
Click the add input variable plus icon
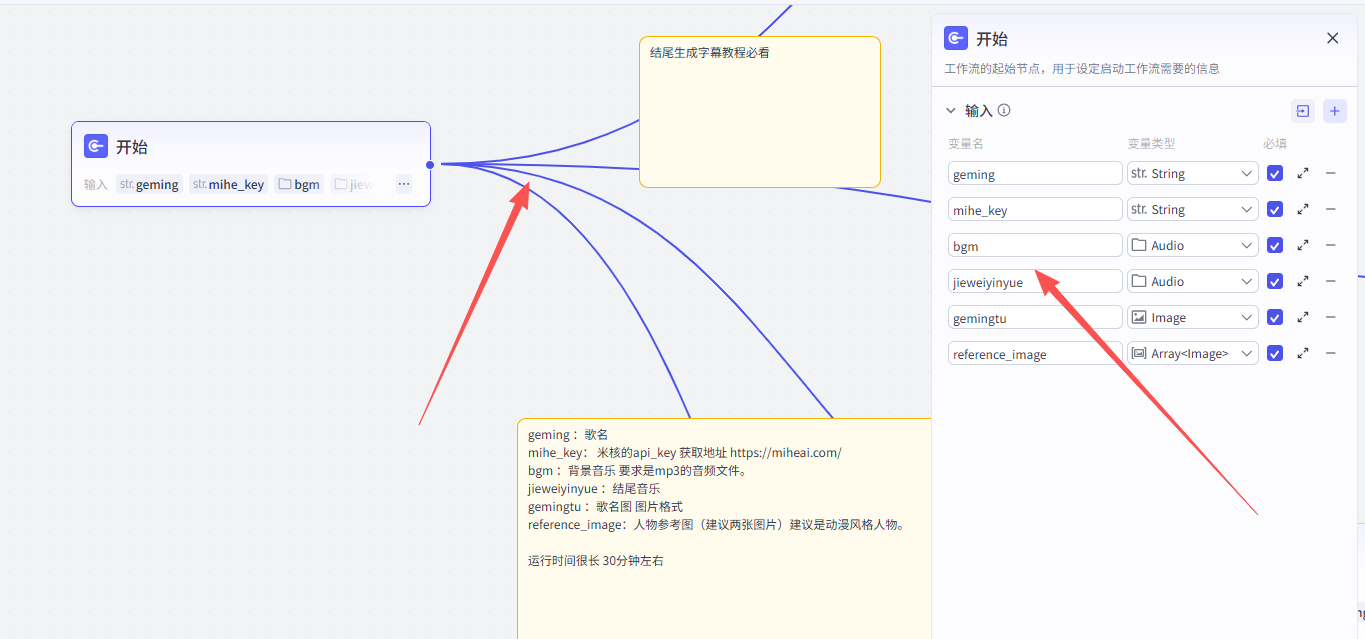point(1334,111)
